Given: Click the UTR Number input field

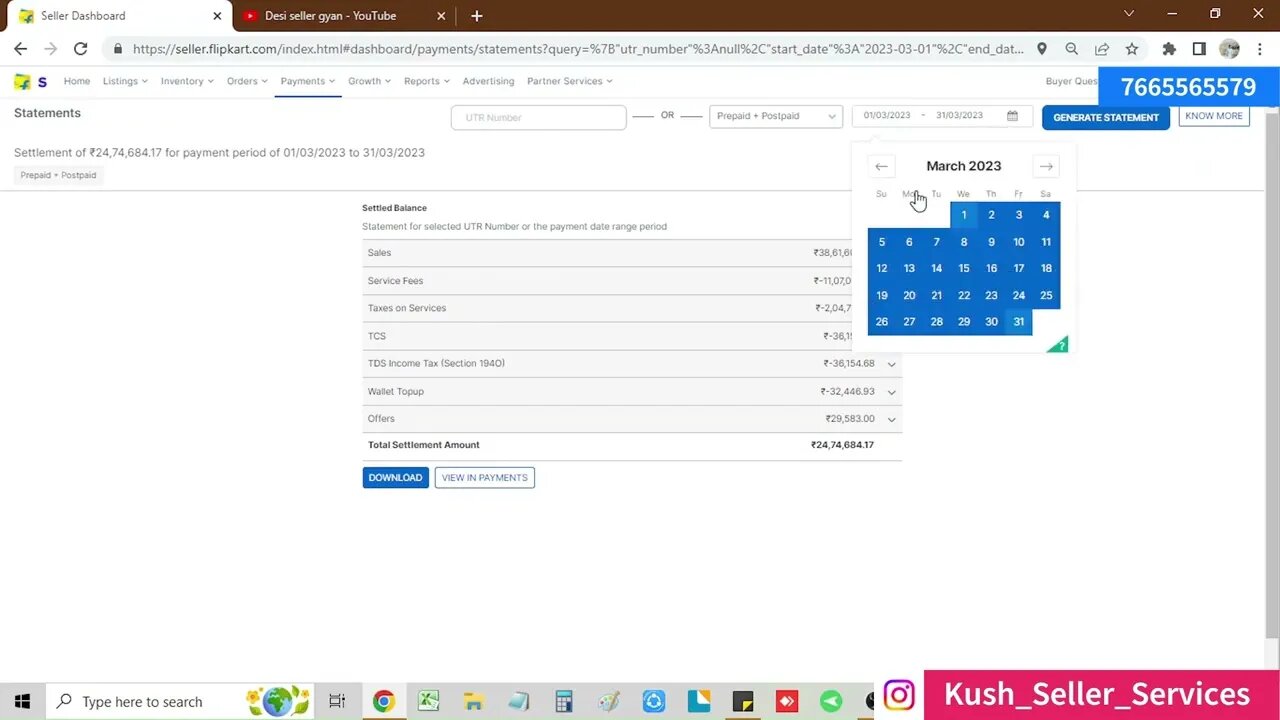Looking at the screenshot, I should click(x=539, y=117).
